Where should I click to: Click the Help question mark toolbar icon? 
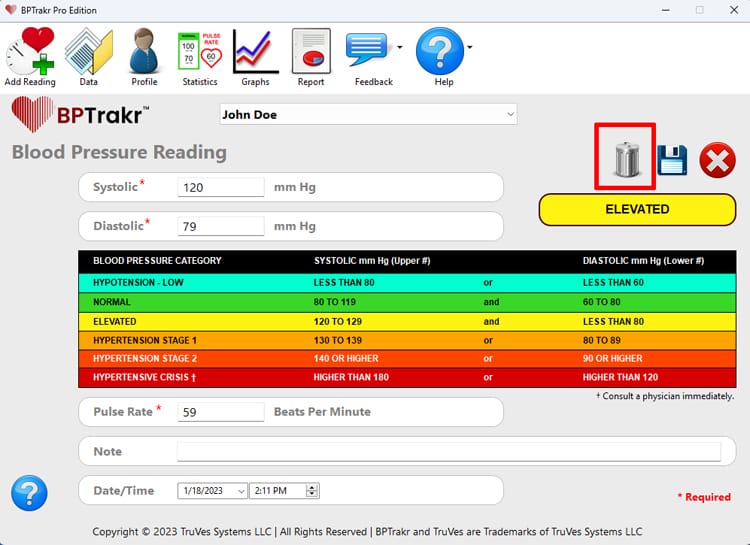pyautogui.click(x=439, y=52)
